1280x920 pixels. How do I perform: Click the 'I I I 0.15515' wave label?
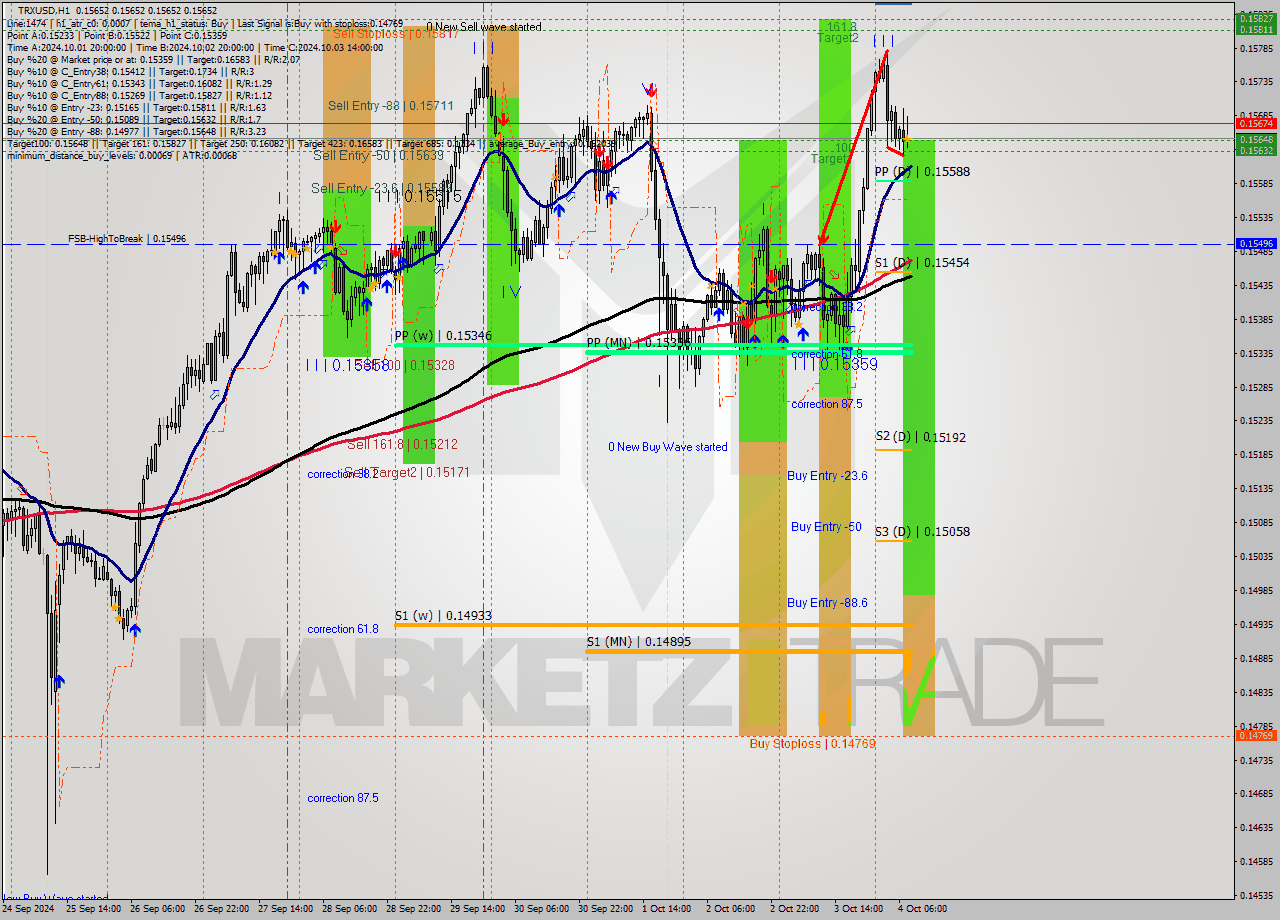coord(419,196)
